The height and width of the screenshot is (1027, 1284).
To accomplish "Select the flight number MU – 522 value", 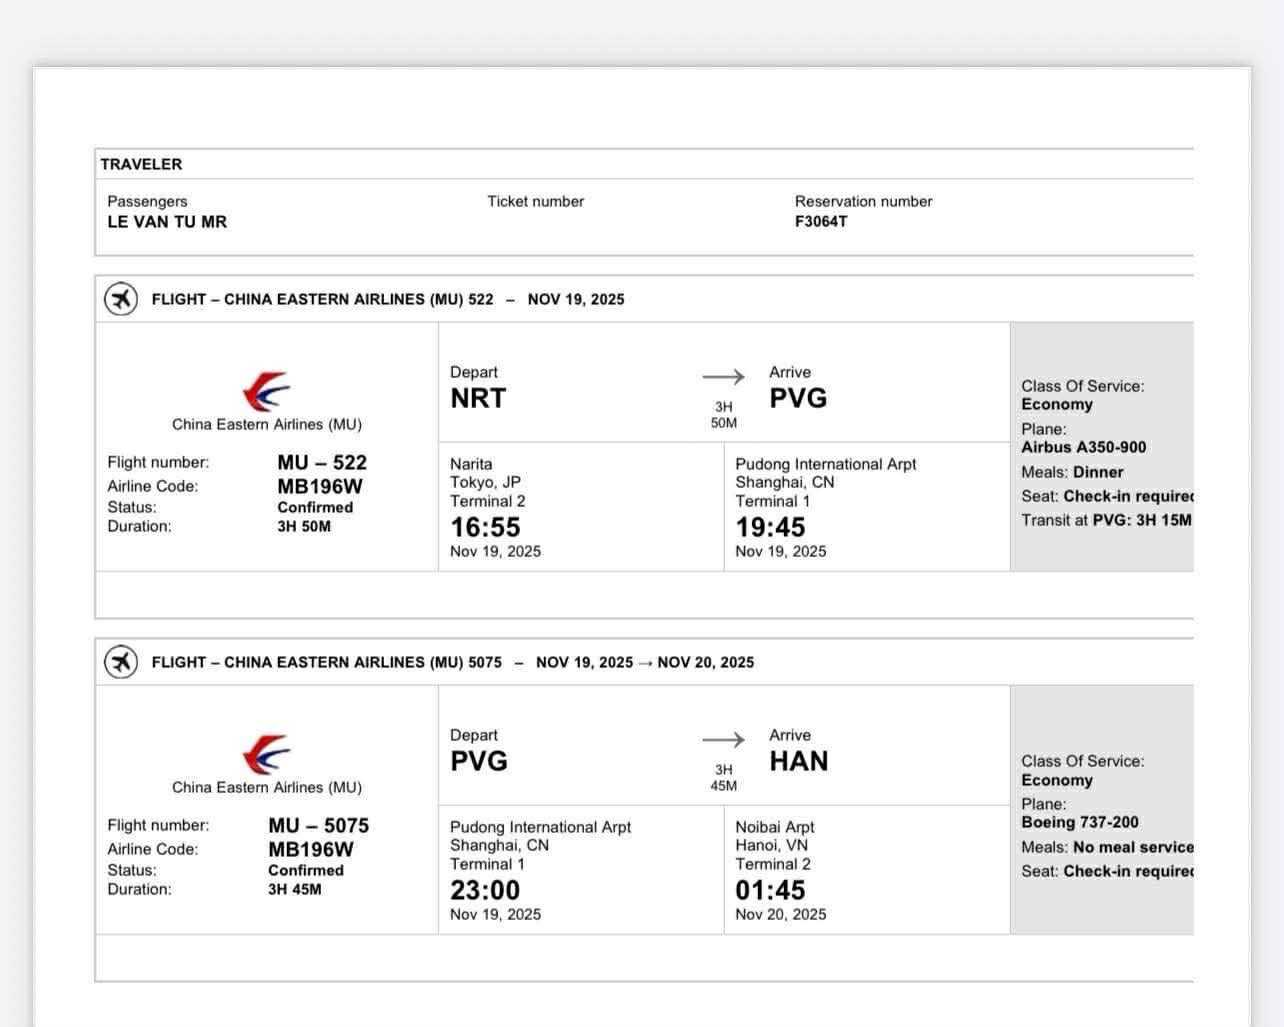I will point(322,462).
